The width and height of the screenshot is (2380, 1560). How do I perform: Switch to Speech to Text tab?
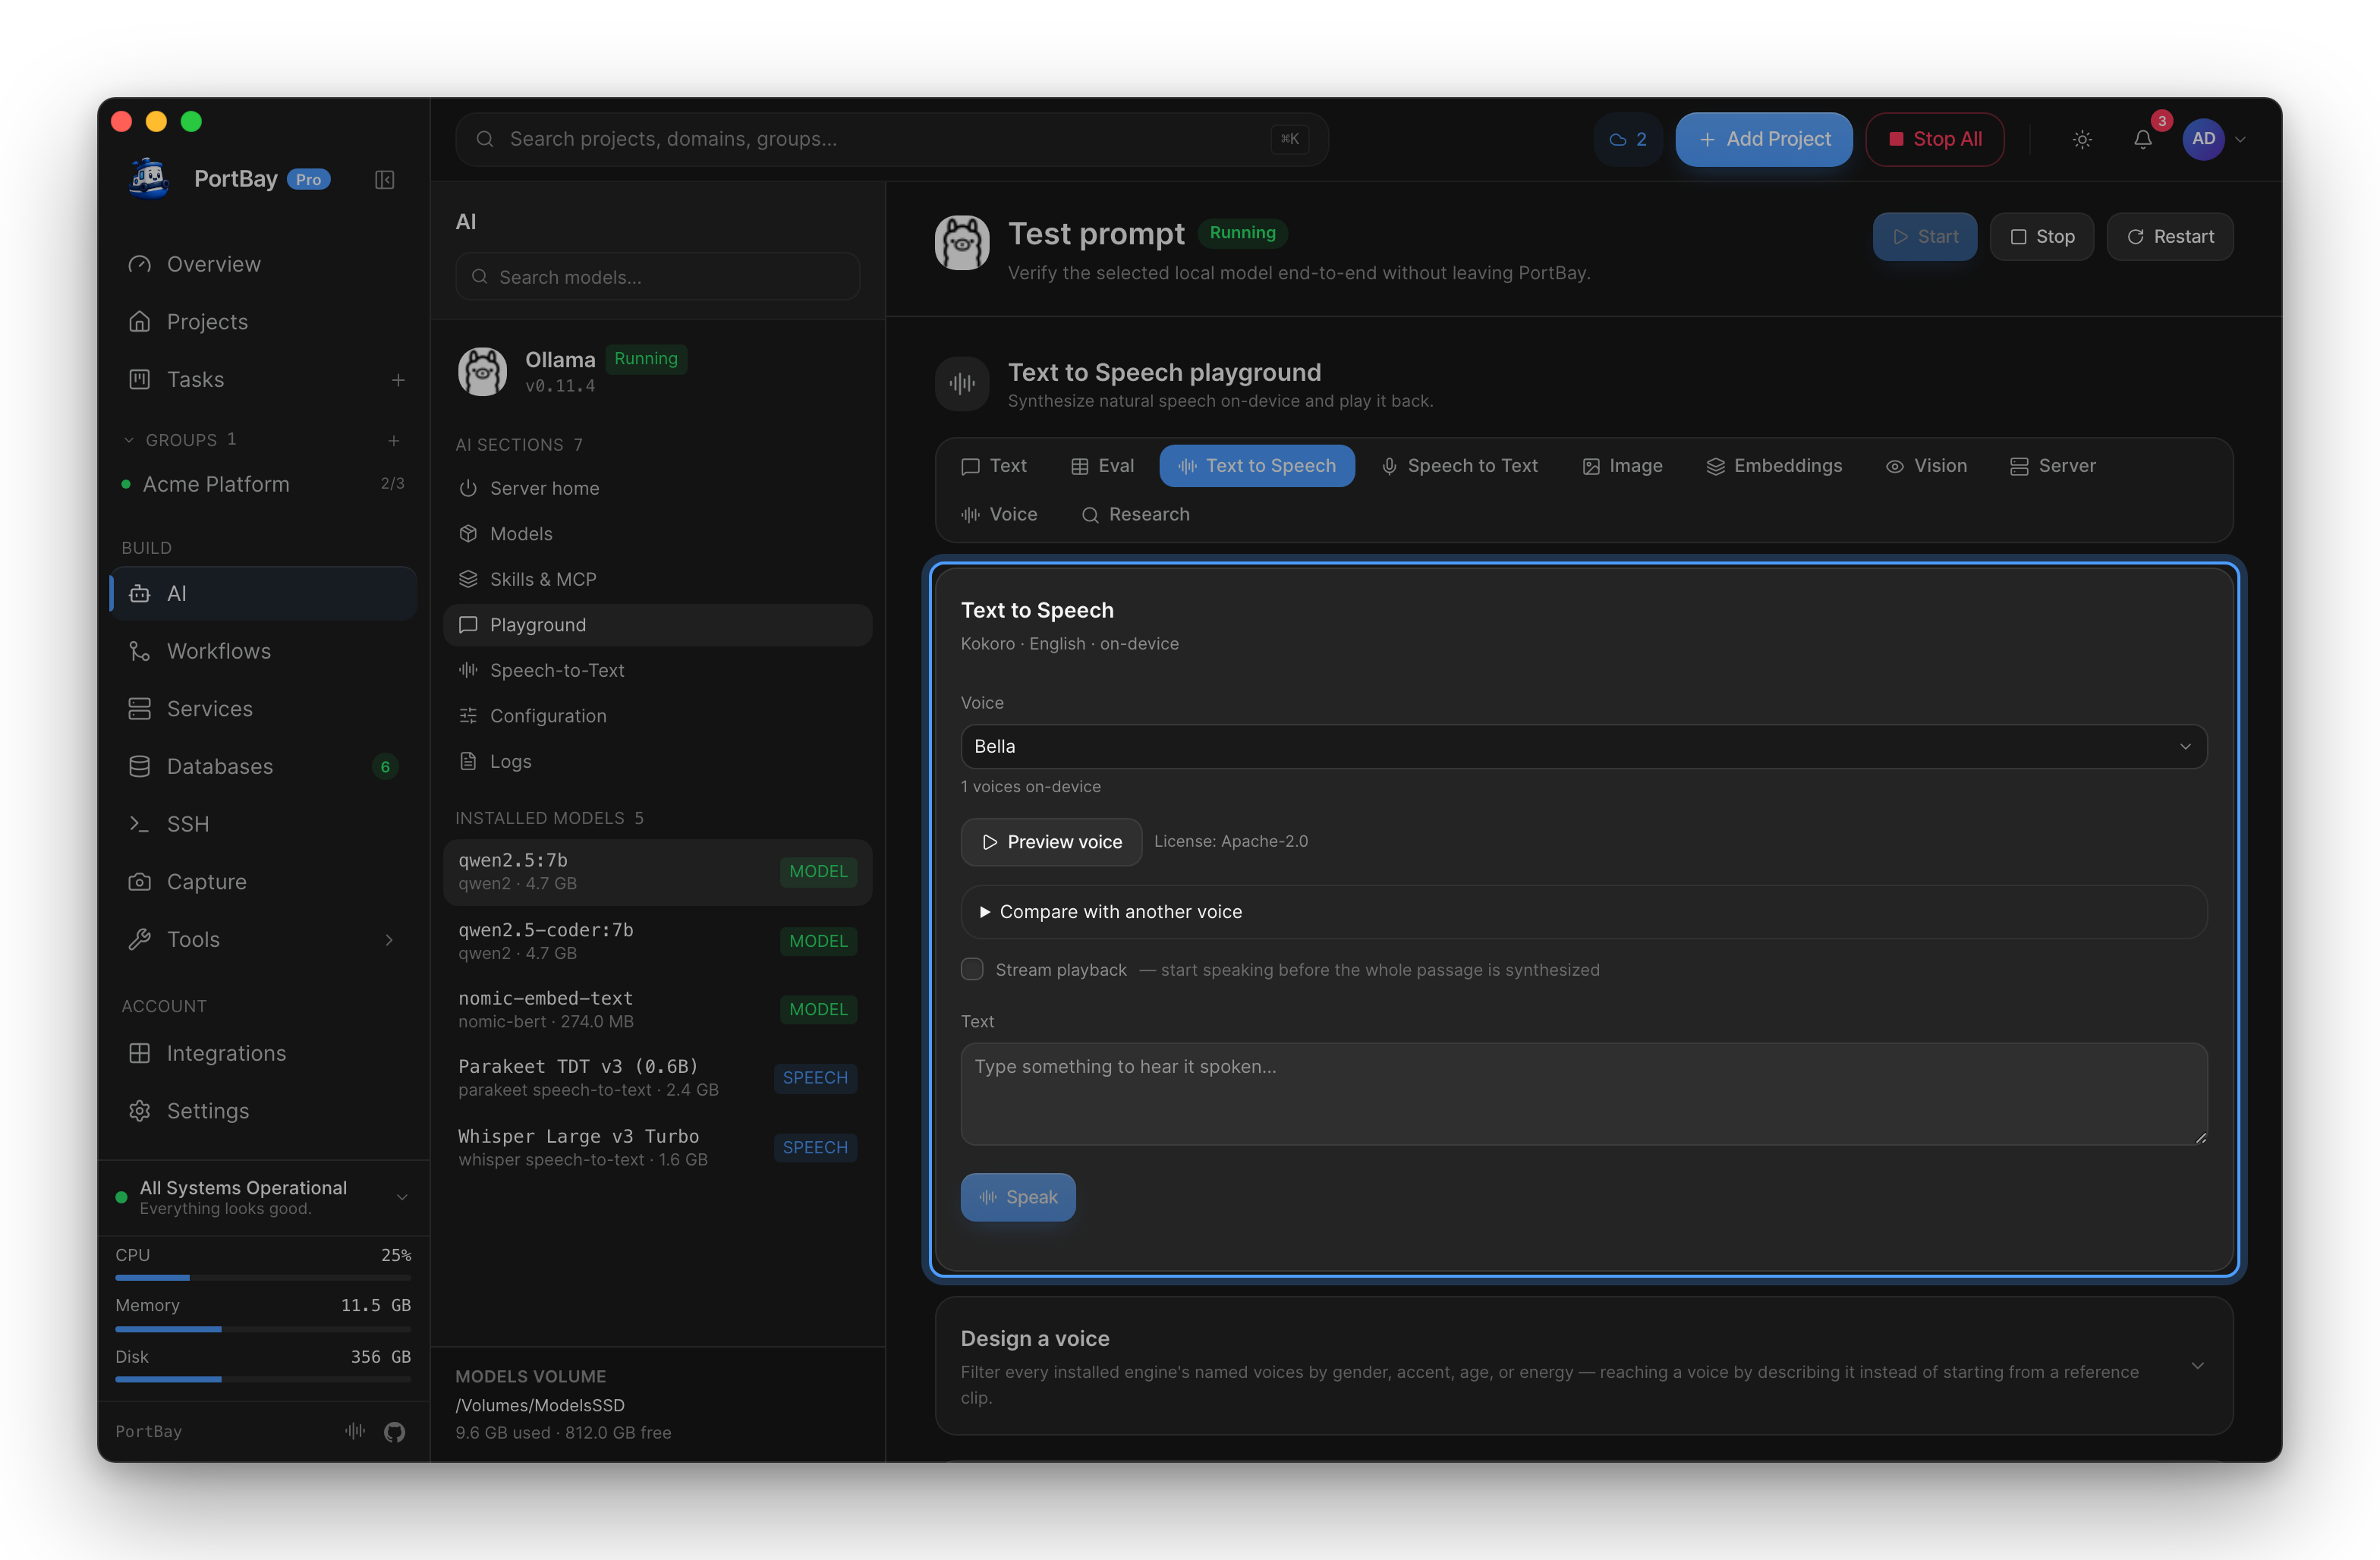1460,466
